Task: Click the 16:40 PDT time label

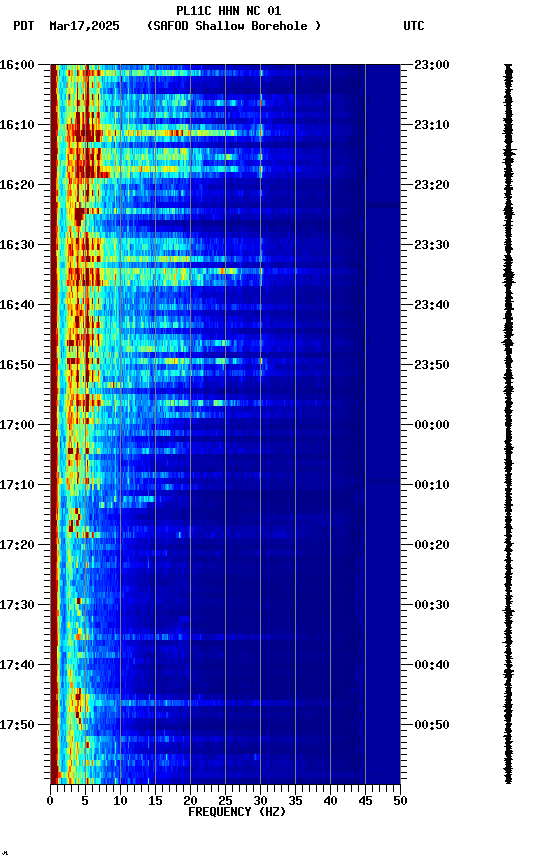Action: click(x=17, y=305)
